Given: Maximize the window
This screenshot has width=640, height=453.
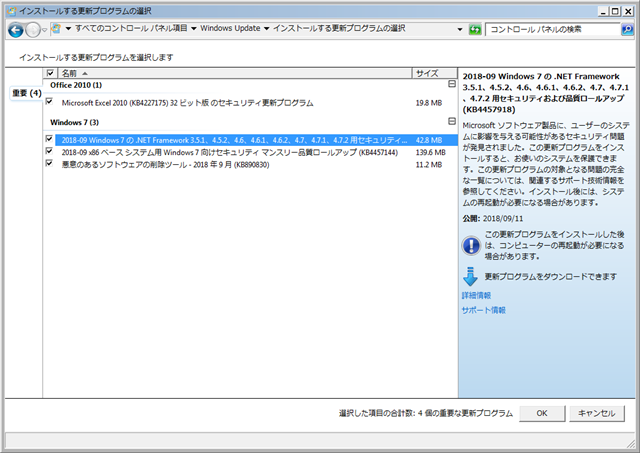Looking at the screenshot, I should (615, 11).
